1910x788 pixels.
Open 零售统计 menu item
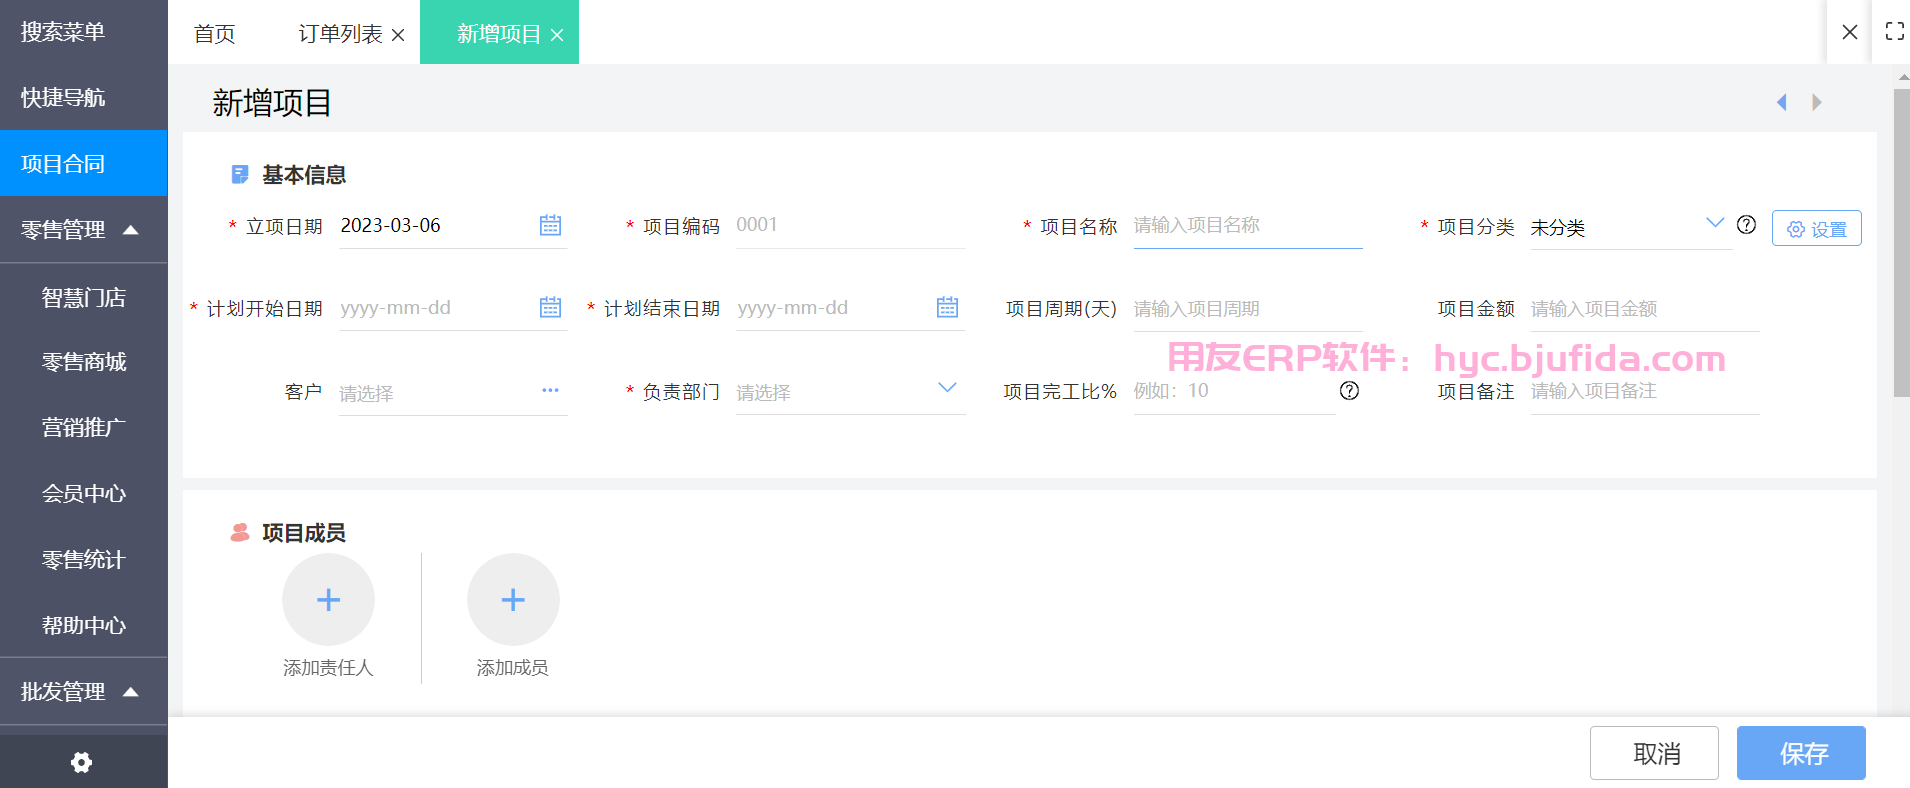point(84,560)
